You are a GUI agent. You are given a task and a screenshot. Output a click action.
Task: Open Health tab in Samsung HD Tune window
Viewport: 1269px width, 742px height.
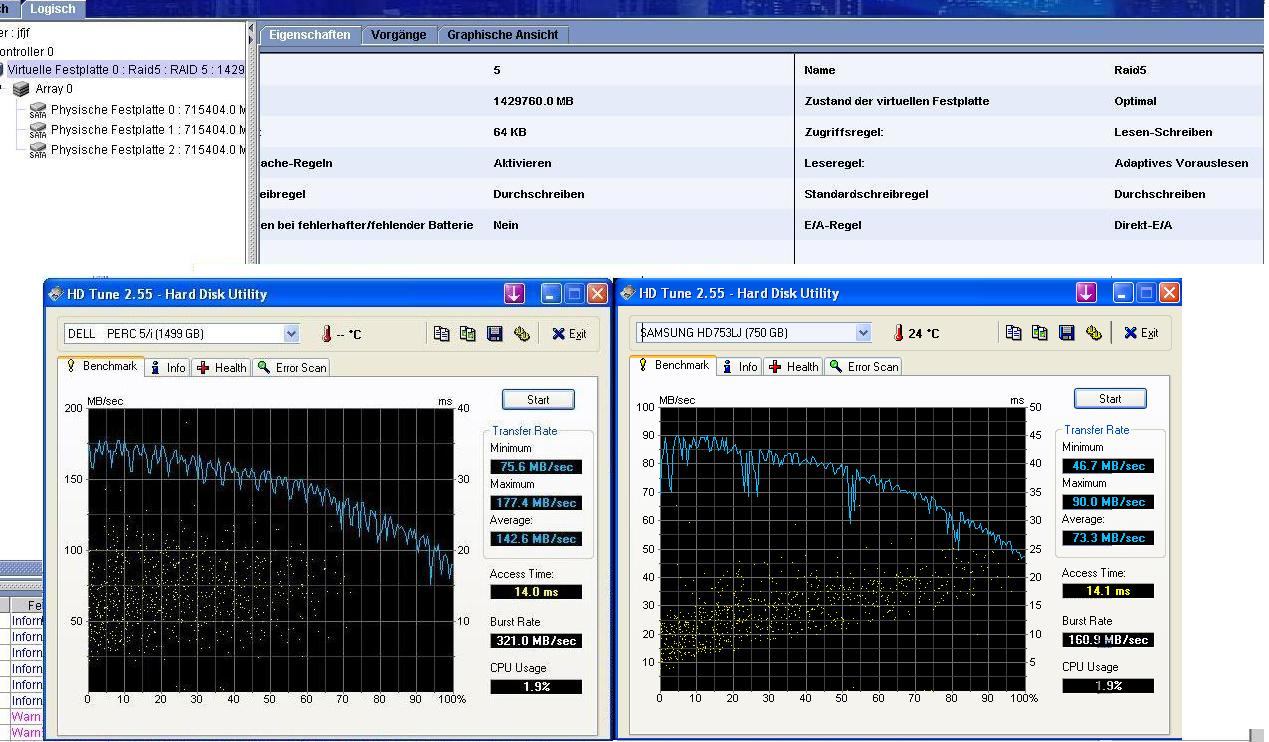click(793, 367)
